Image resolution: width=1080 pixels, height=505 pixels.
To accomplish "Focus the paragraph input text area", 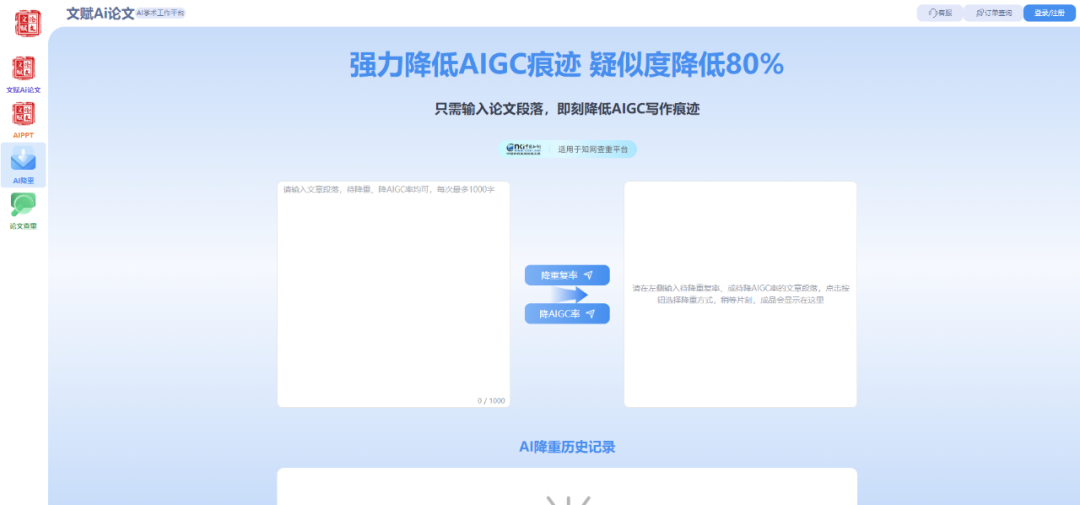I will [393, 294].
